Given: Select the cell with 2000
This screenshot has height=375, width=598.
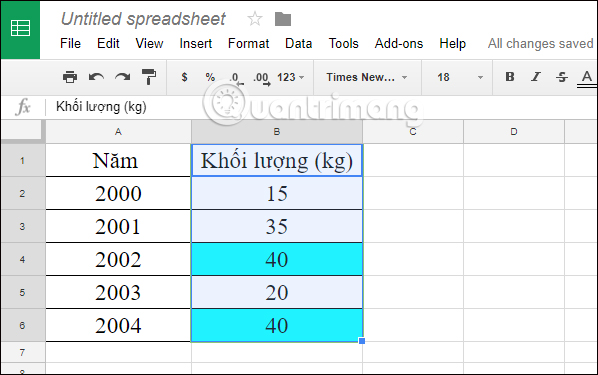Looking at the screenshot, I should (x=118, y=193).
